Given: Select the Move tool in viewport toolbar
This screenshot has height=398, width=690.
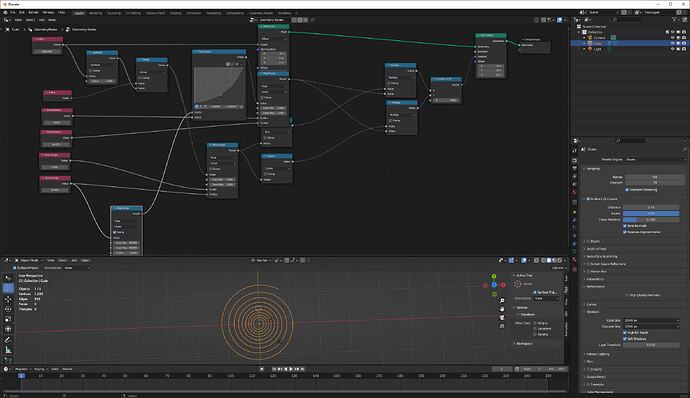Looking at the screenshot, I should pos(8,298).
